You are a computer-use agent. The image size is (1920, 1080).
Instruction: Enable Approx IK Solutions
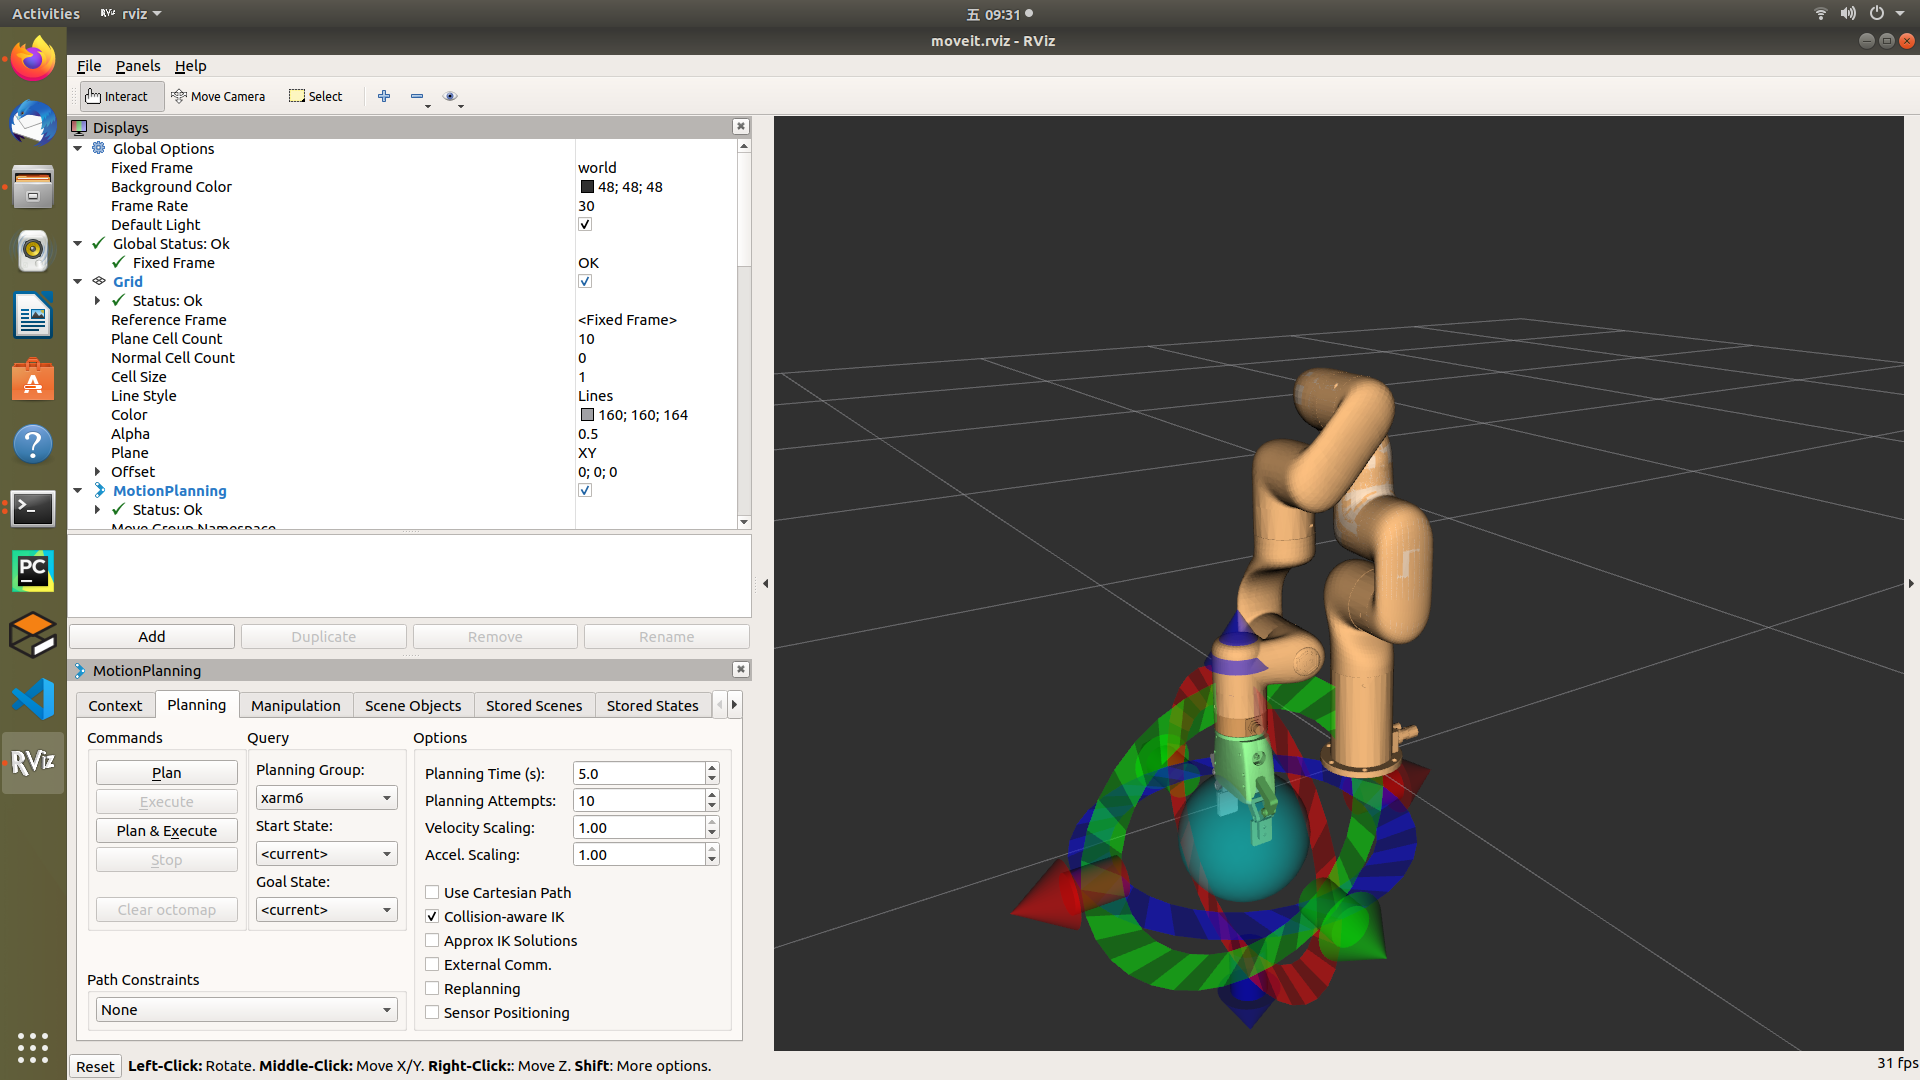point(432,940)
